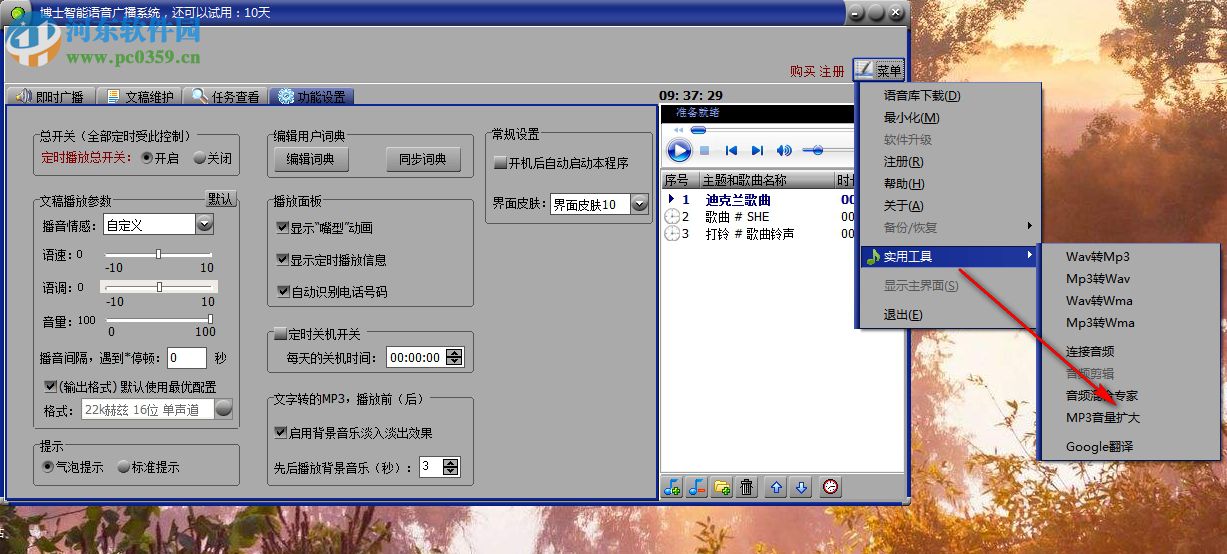Click the 播音间隔 pause seconds input
This screenshot has height=554, width=1227.
point(187,358)
